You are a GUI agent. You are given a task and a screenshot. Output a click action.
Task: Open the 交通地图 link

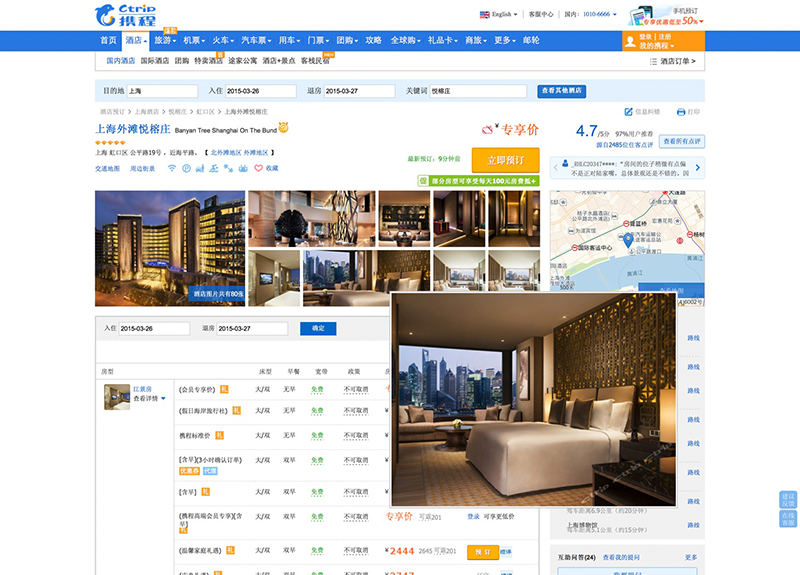[x=107, y=169]
